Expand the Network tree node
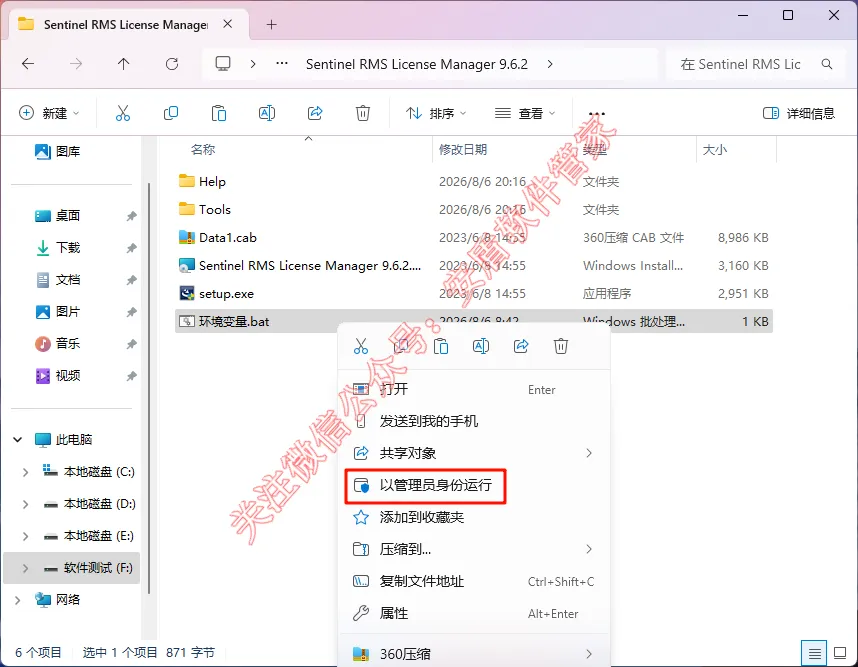Image resolution: width=858 pixels, height=667 pixels. point(18,600)
